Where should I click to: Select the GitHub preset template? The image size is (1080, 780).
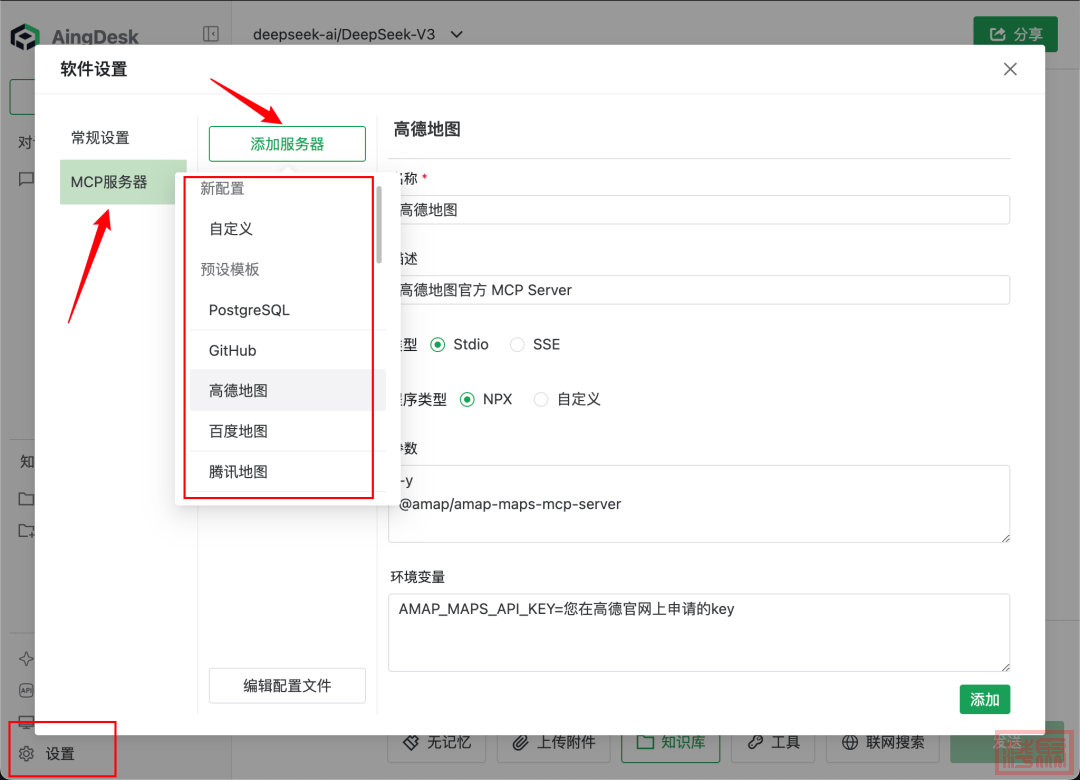pyautogui.click(x=287, y=351)
